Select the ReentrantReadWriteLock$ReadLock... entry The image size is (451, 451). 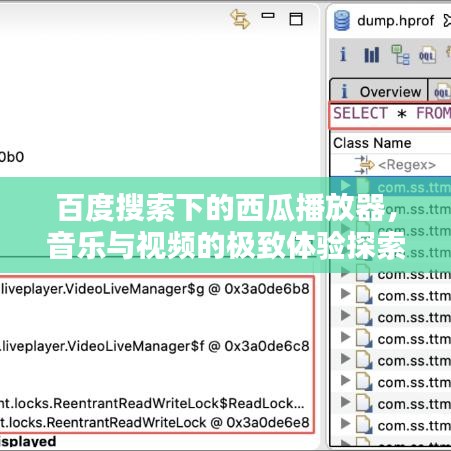[152, 404]
